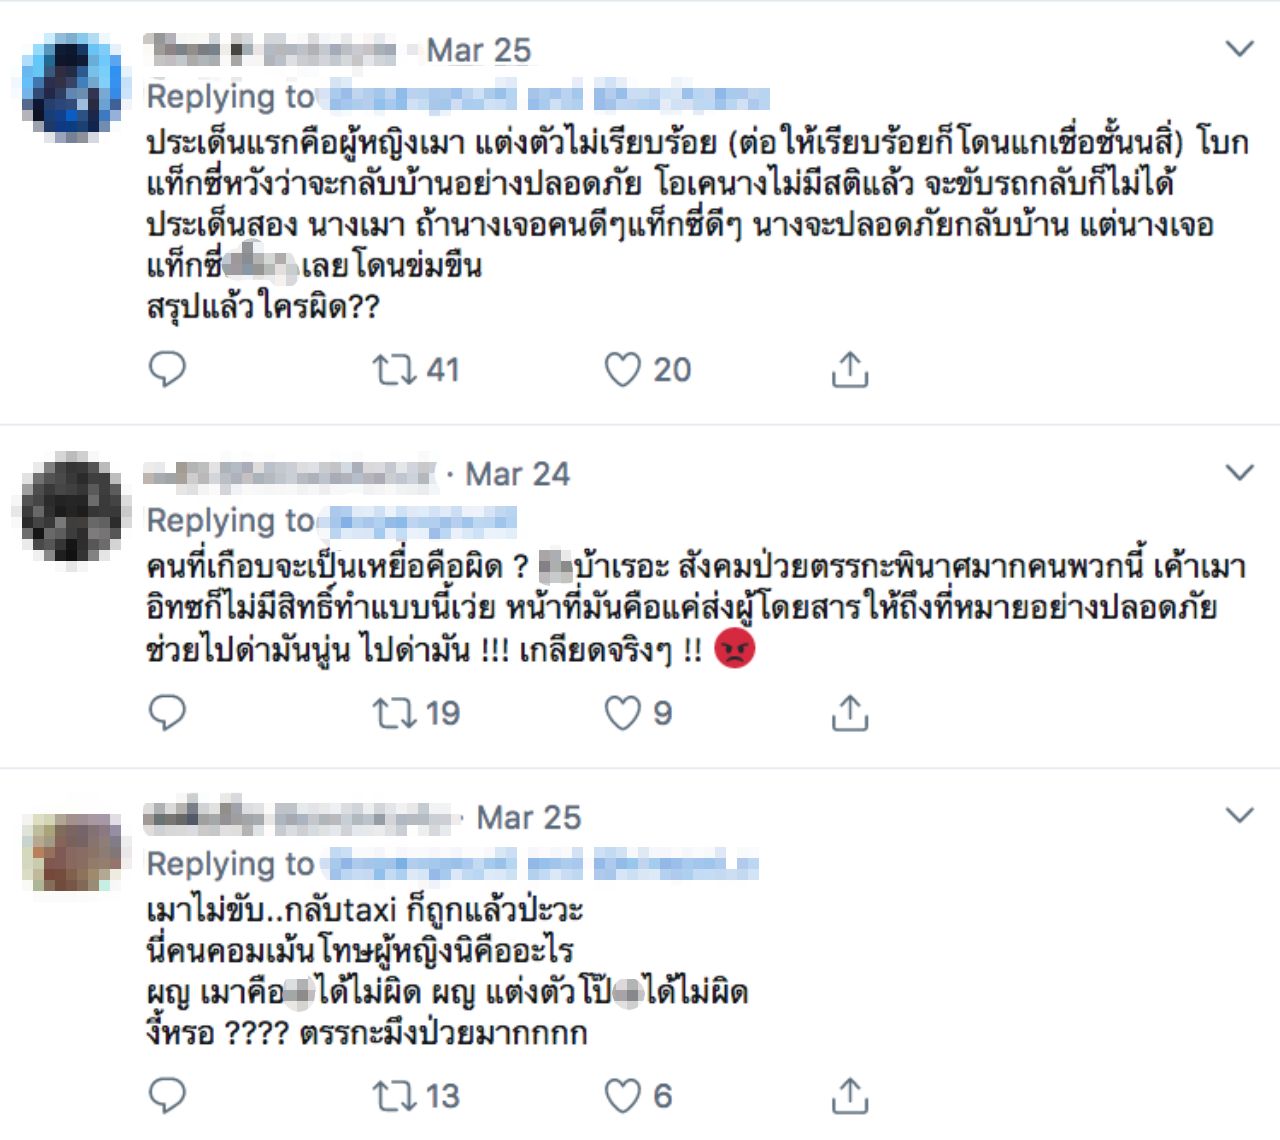1280x1140 pixels.
Task: Share the last tweet mentioning taxi
Action: coord(849,1096)
